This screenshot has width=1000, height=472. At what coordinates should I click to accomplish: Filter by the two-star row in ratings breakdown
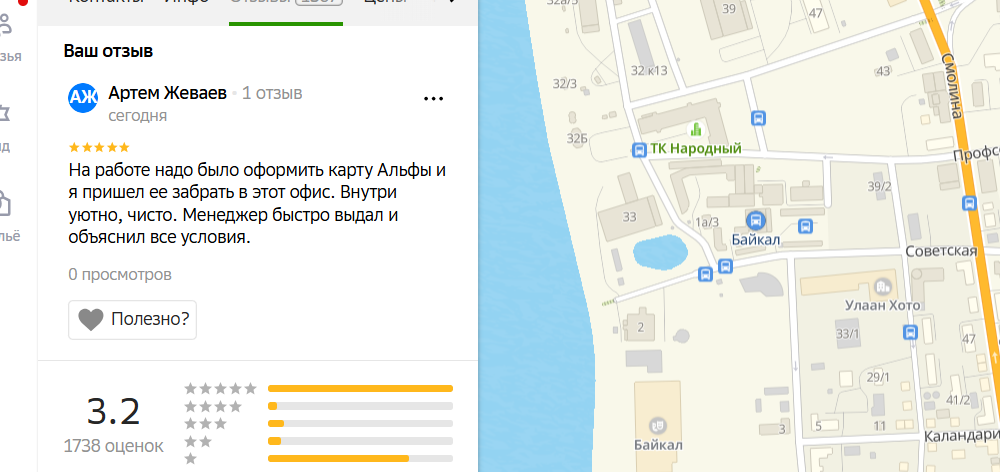pos(319,441)
